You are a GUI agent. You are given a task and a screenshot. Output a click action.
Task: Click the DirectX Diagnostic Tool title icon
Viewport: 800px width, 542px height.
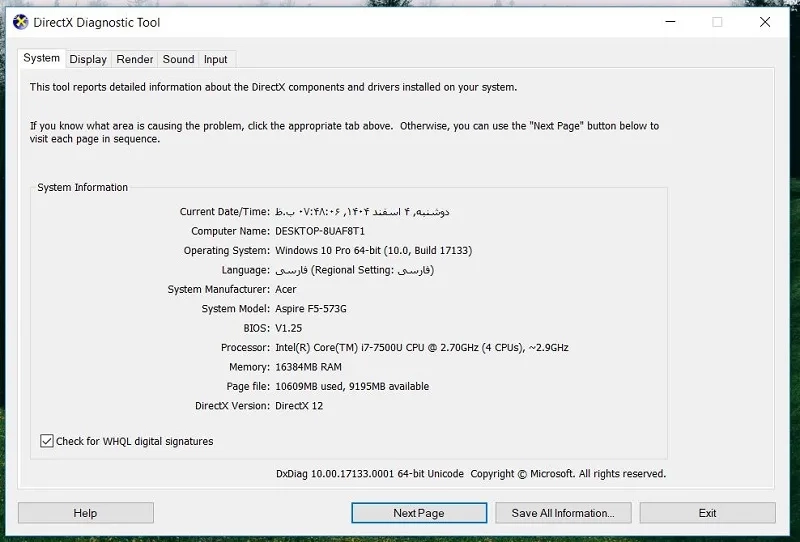[x=20, y=22]
